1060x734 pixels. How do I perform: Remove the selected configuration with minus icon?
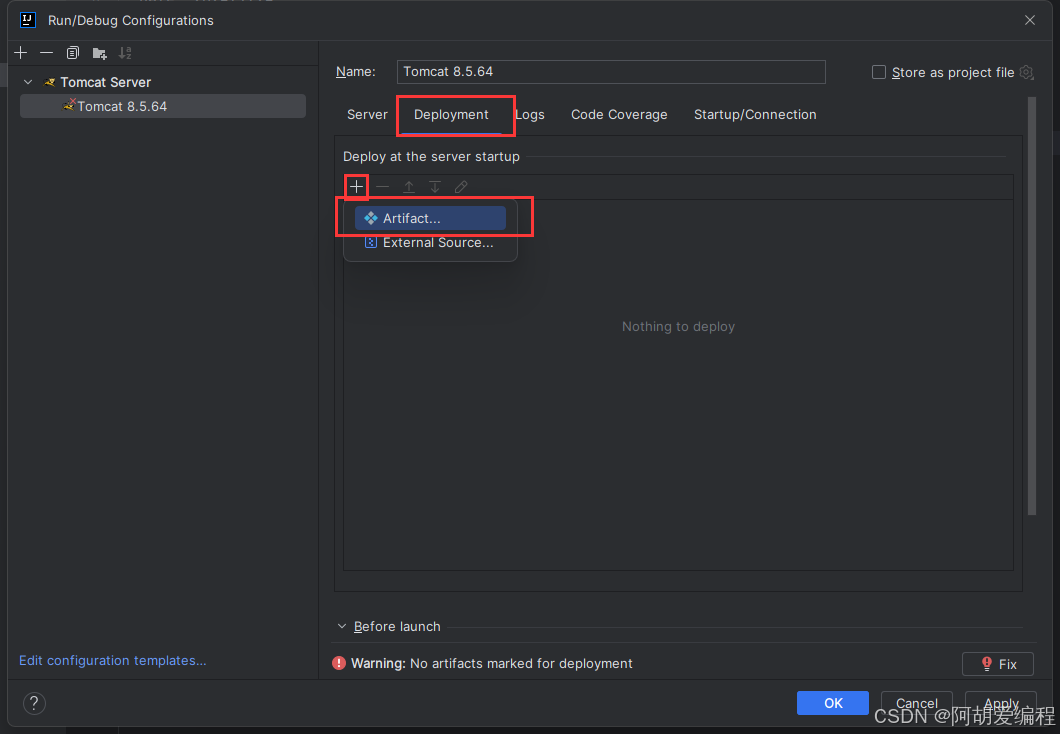[x=46, y=53]
